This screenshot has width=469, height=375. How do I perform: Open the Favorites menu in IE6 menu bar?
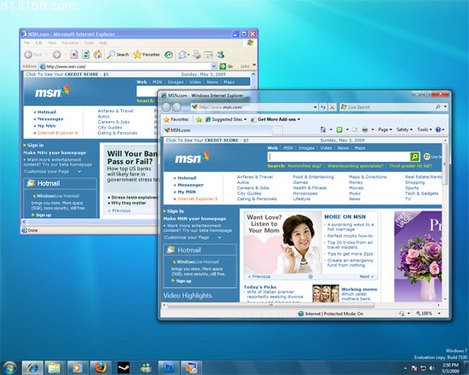[70, 43]
